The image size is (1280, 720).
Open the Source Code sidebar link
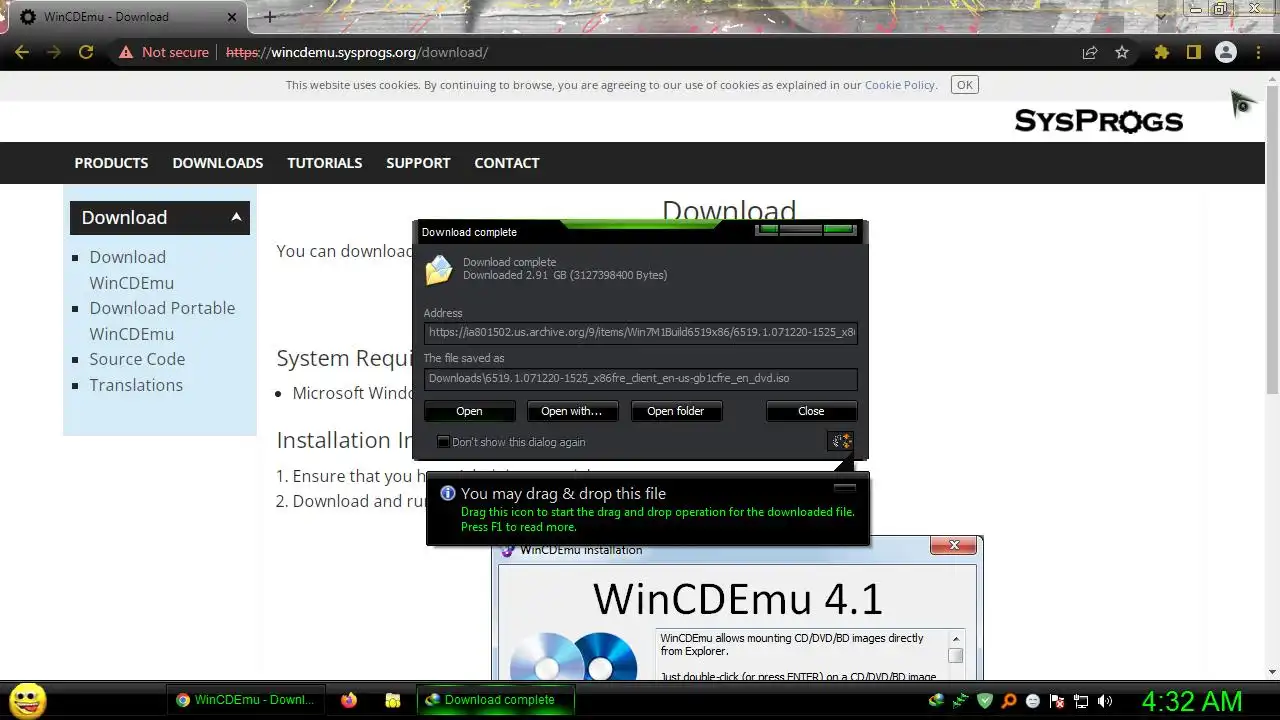pos(137,359)
